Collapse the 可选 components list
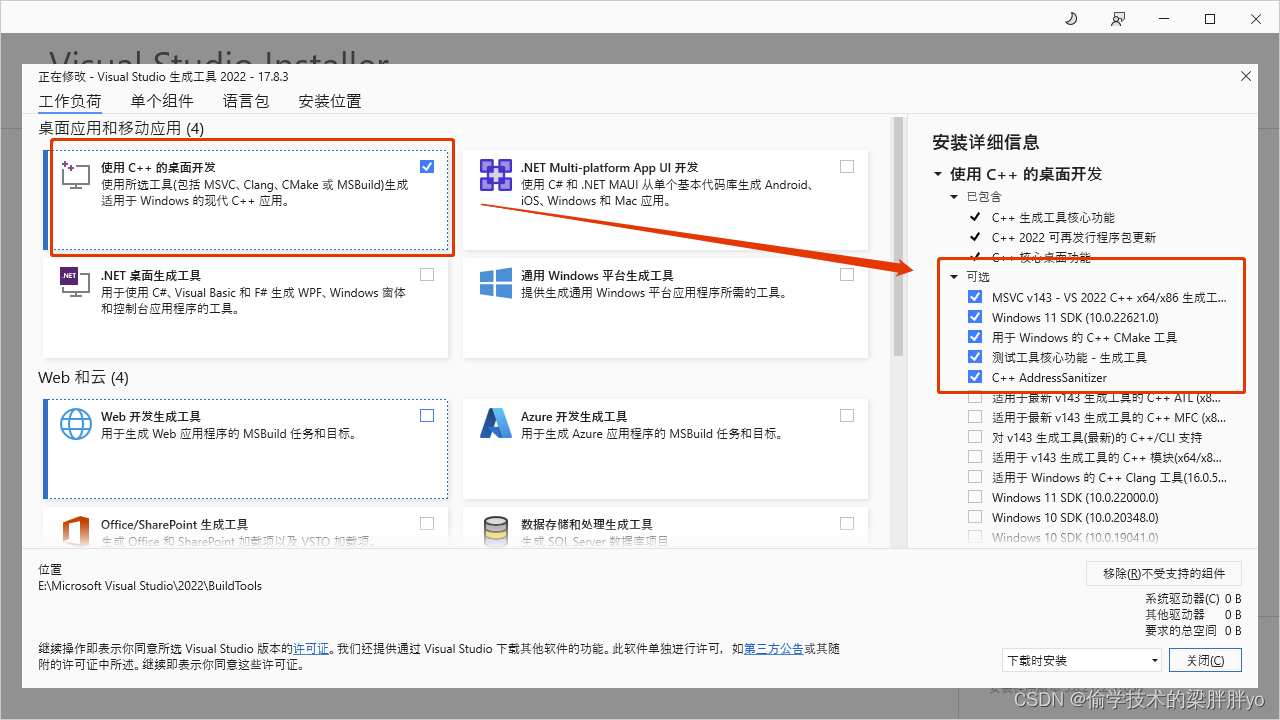Screen dimensions: 1280x720 click(x=953, y=276)
